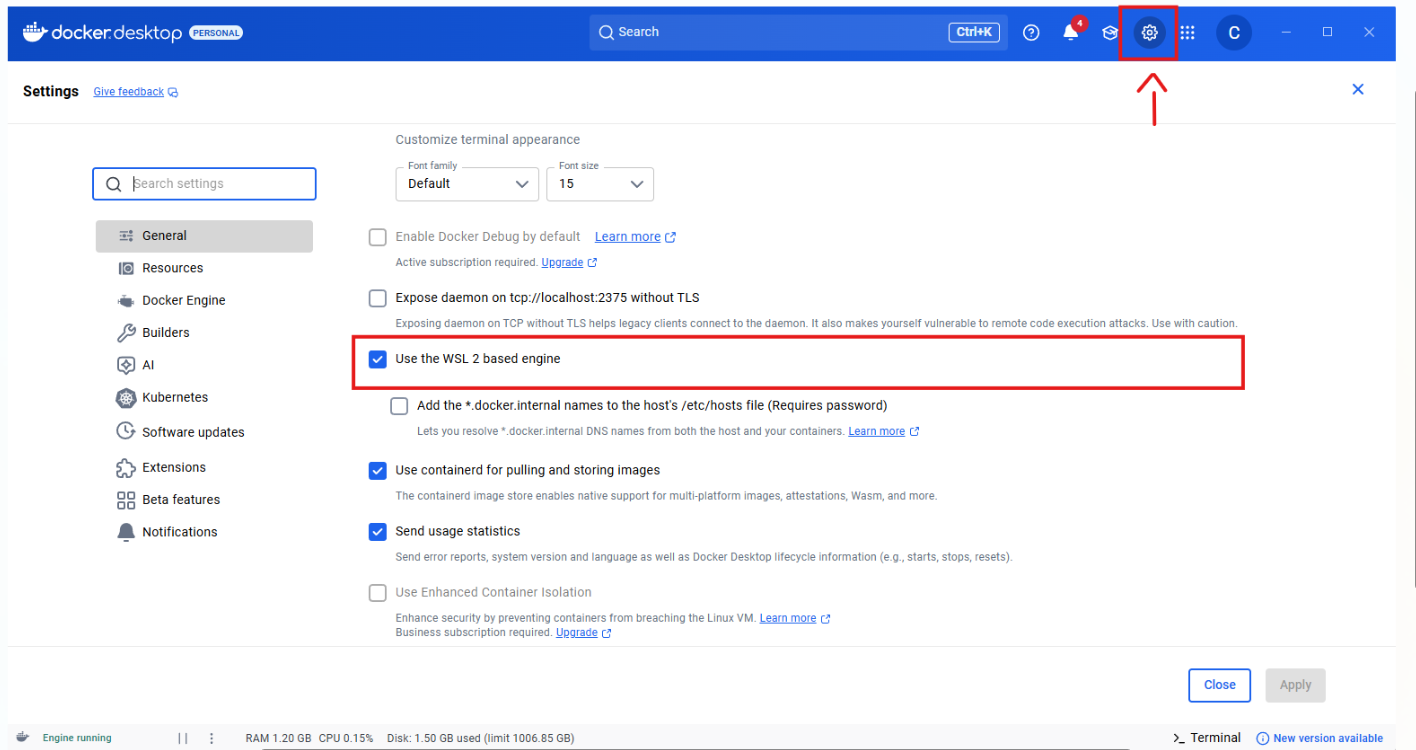Click Engine running status text
The image size is (1416, 750).
click(x=77, y=738)
